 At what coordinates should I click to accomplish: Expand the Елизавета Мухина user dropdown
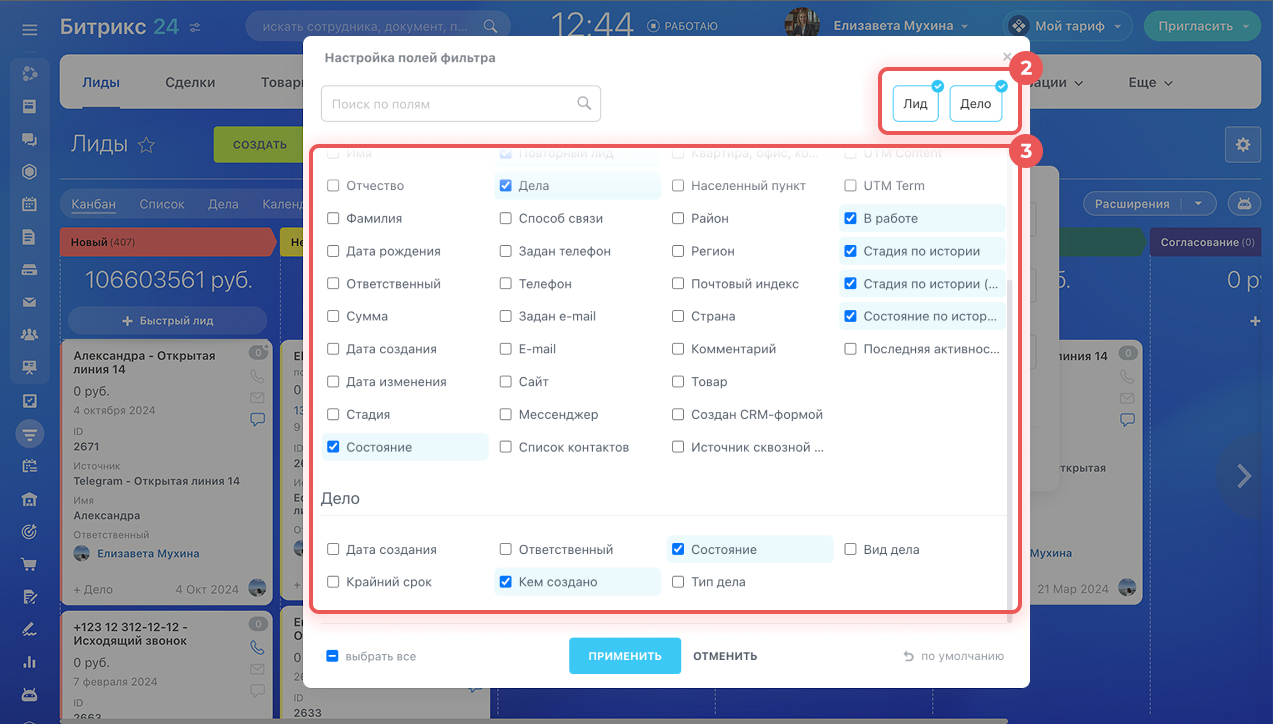click(900, 26)
